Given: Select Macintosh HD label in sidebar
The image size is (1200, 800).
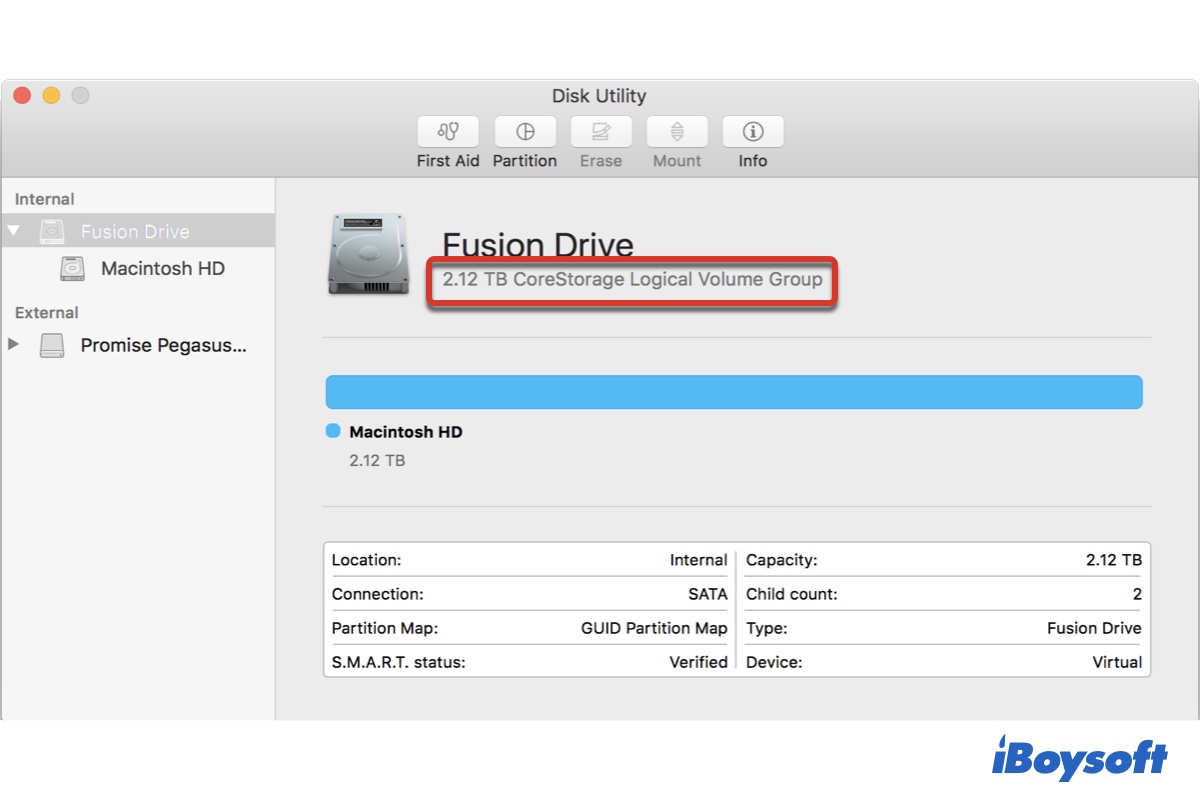Looking at the screenshot, I should [x=163, y=269].
